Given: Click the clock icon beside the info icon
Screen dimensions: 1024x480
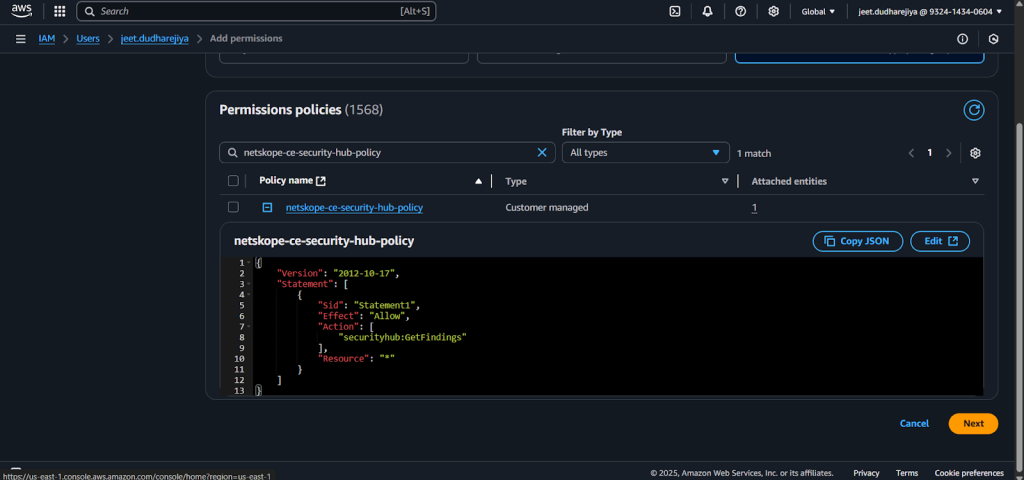Looking at the screenshot, I should (994, 39).
